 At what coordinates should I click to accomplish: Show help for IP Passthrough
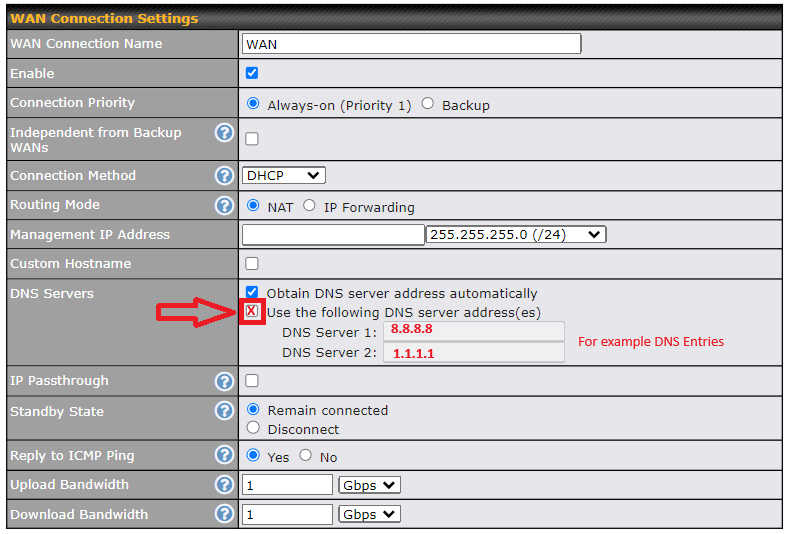225,381
